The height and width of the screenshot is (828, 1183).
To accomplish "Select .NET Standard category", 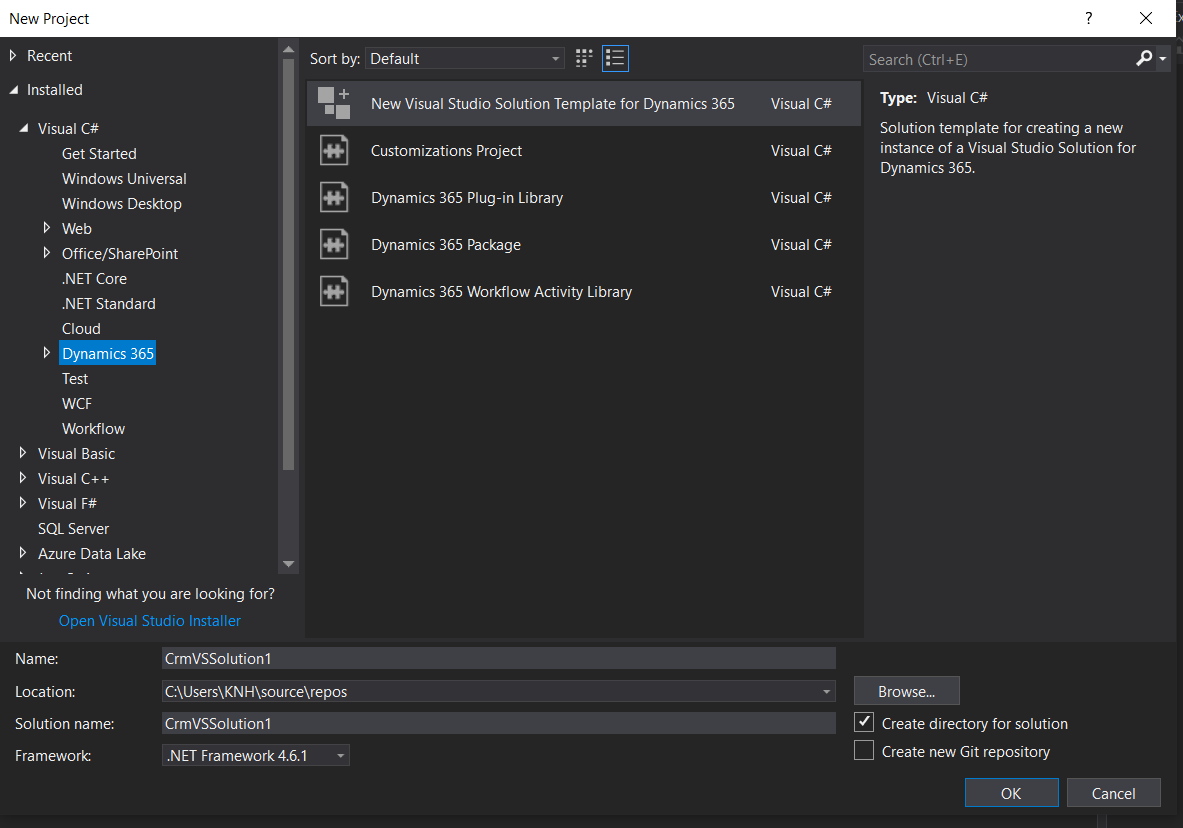I will (109, 303).
